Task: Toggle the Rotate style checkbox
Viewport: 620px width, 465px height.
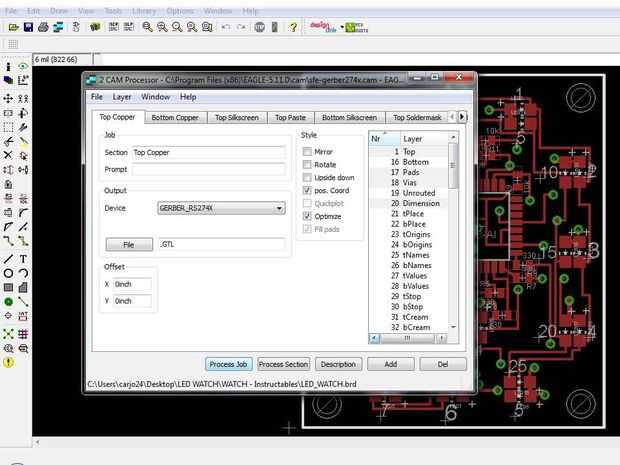Action: tap(308, 164)
